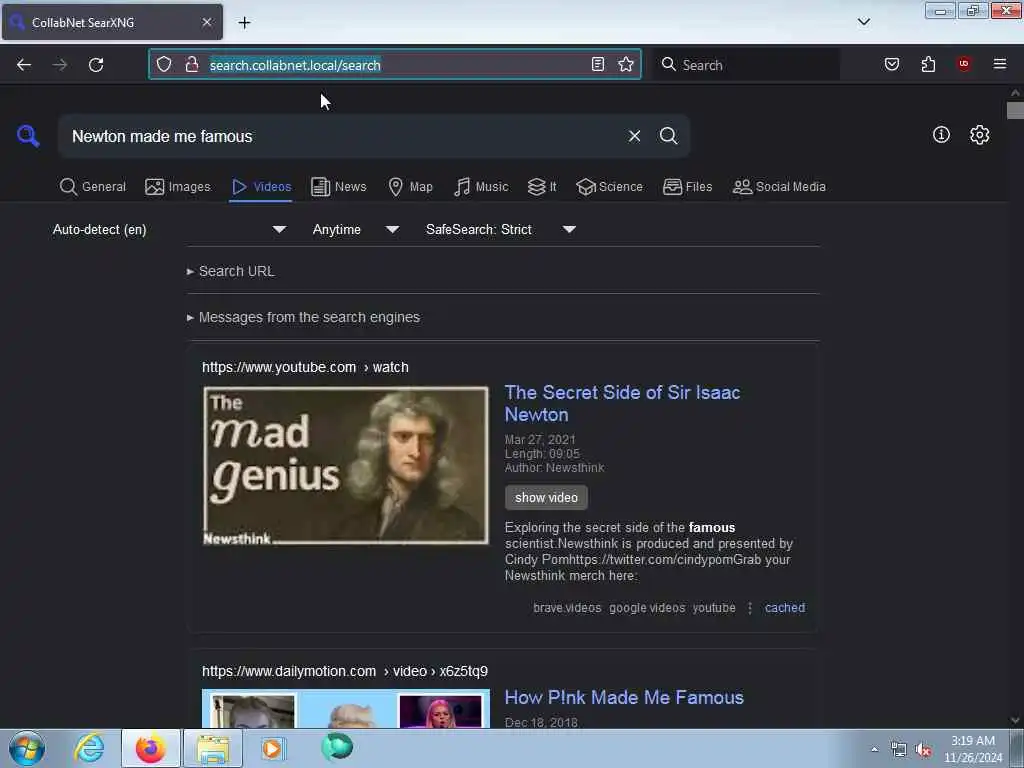Expand Messages from the search engines
The height and width of the screenshot is (768, 1024).
coord(303,317)
